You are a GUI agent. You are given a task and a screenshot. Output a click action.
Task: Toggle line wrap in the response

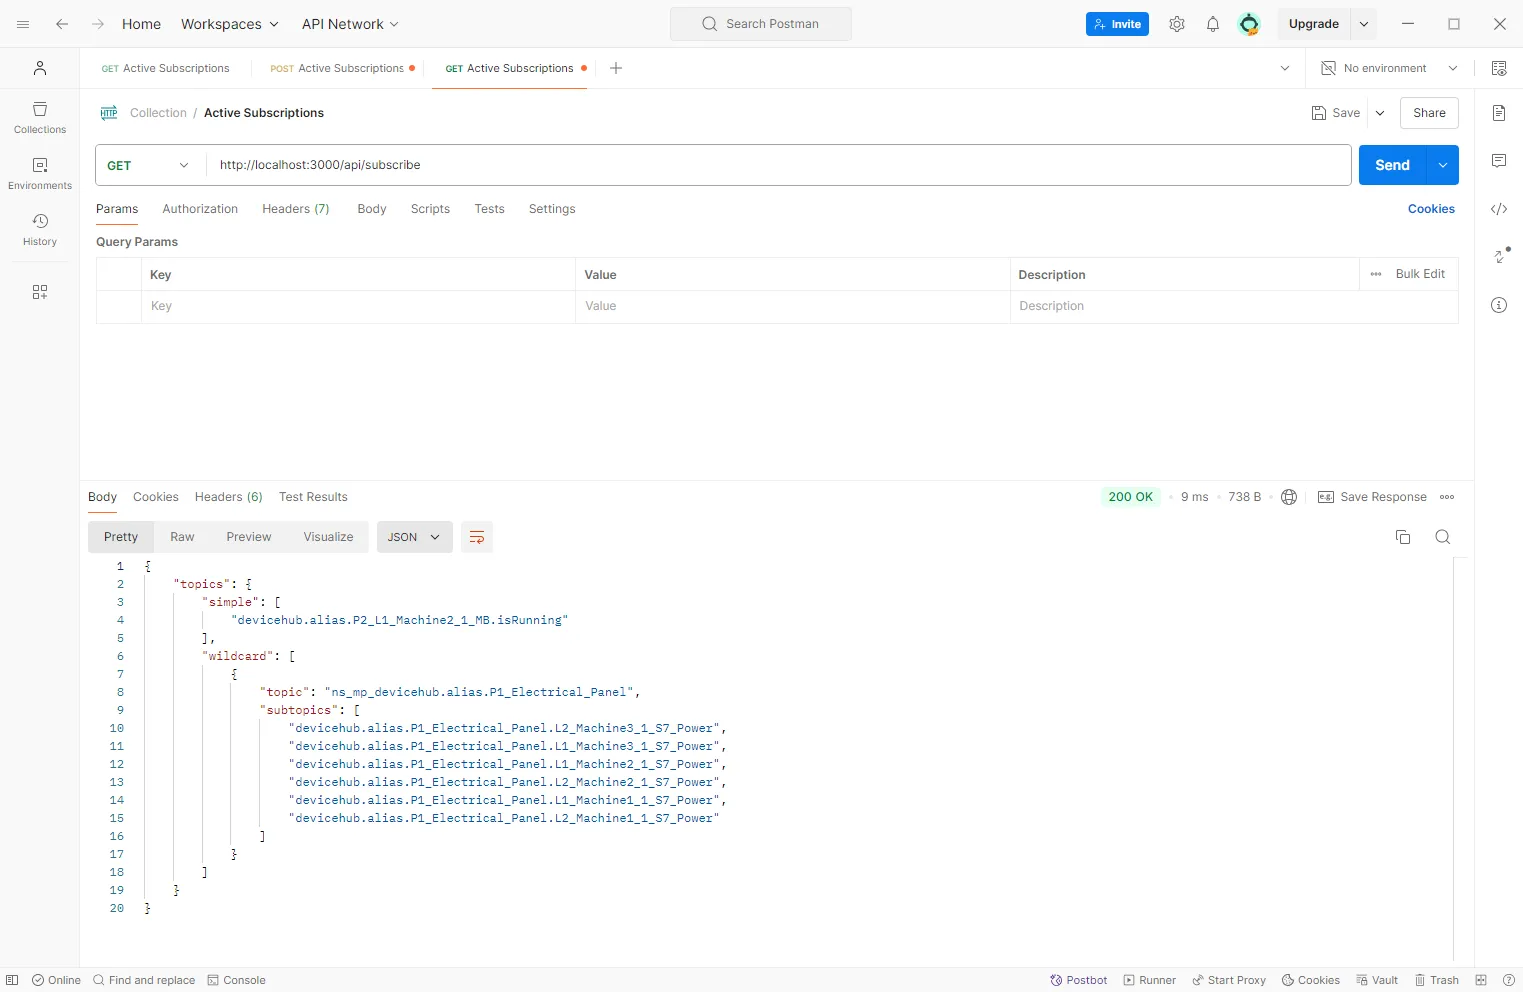(x=477, y=537)
